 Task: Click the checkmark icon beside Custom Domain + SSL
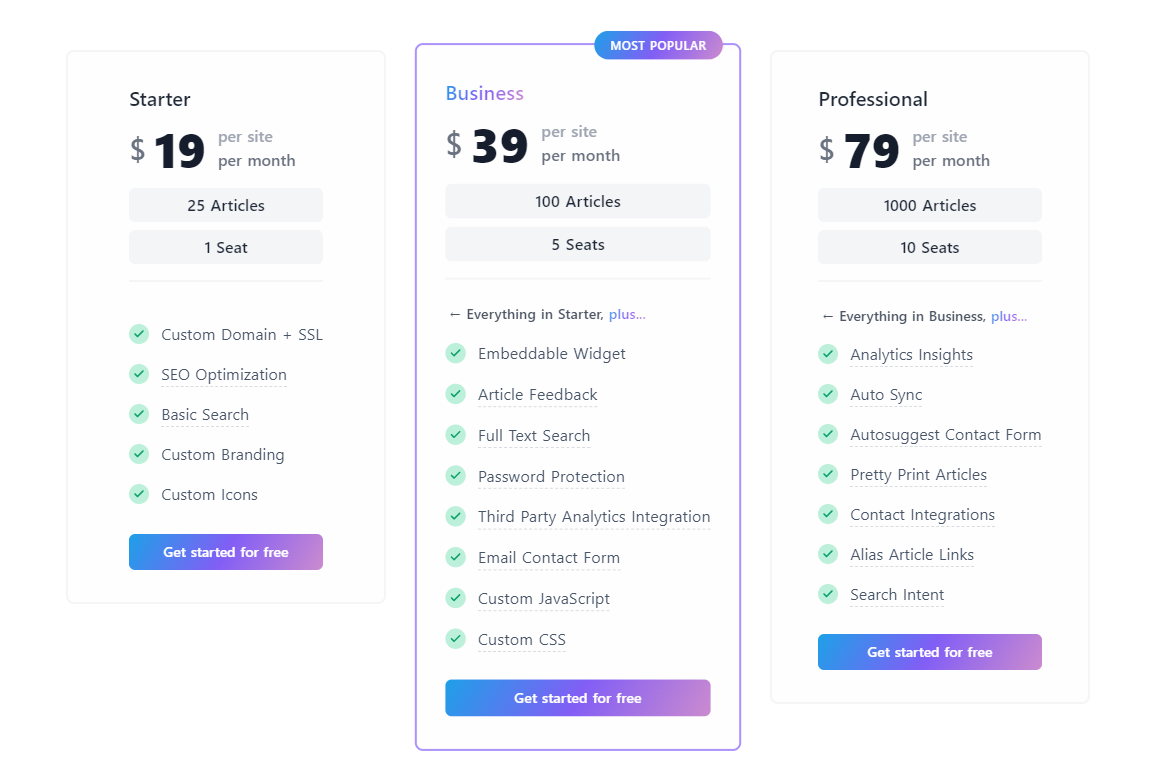[139, 334]
